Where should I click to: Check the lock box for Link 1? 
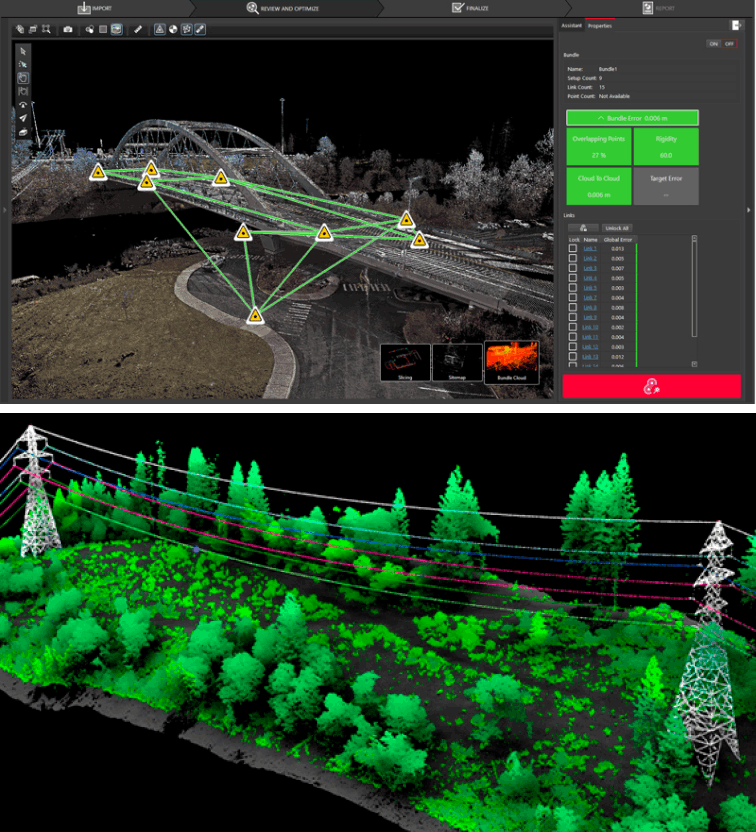[x=573, y=248]
